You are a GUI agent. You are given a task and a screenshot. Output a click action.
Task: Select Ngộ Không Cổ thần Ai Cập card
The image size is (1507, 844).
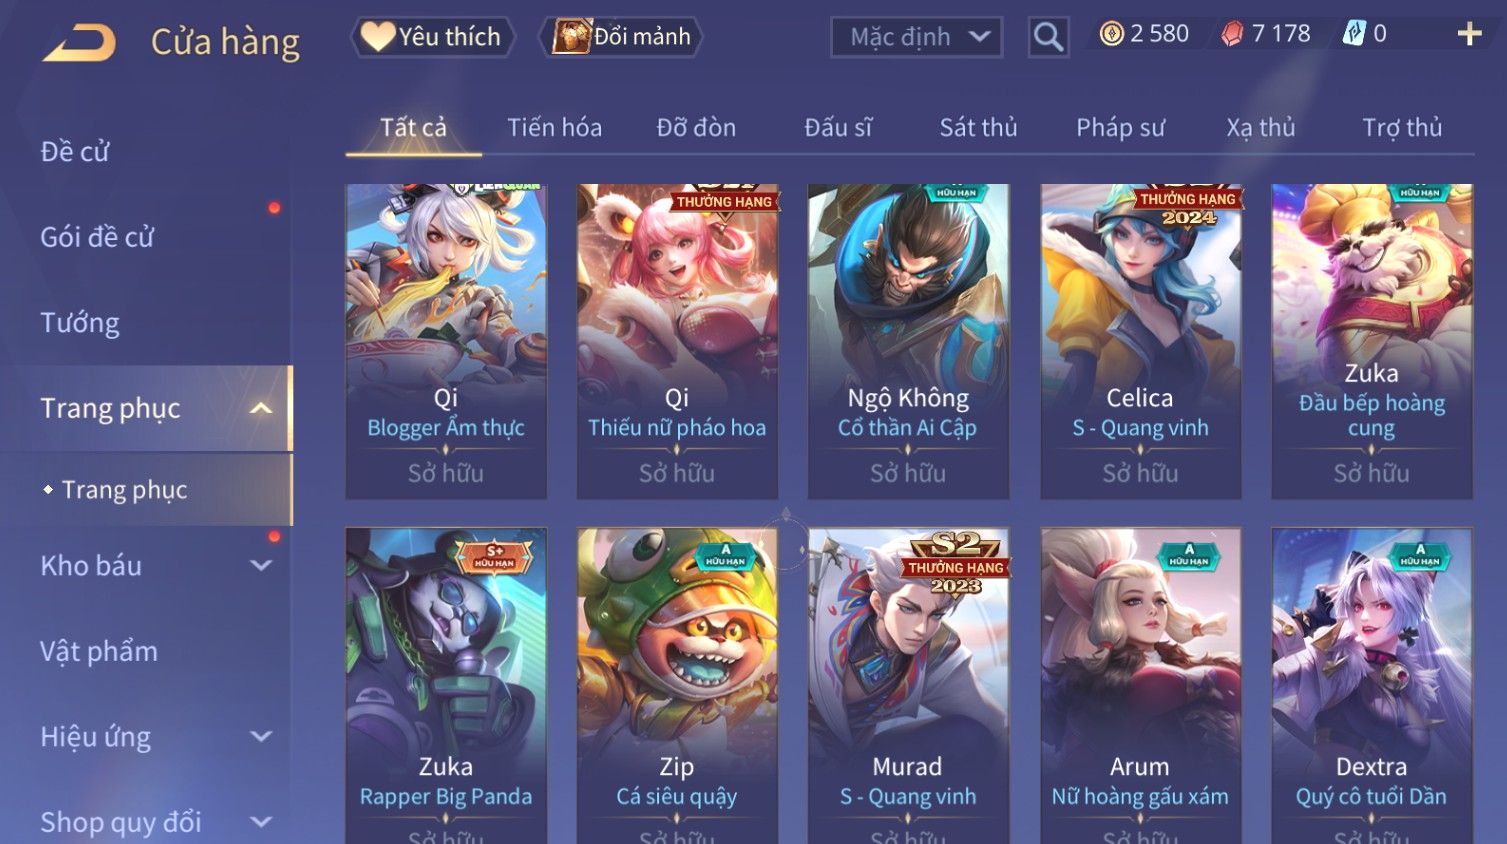click(908, 341)
